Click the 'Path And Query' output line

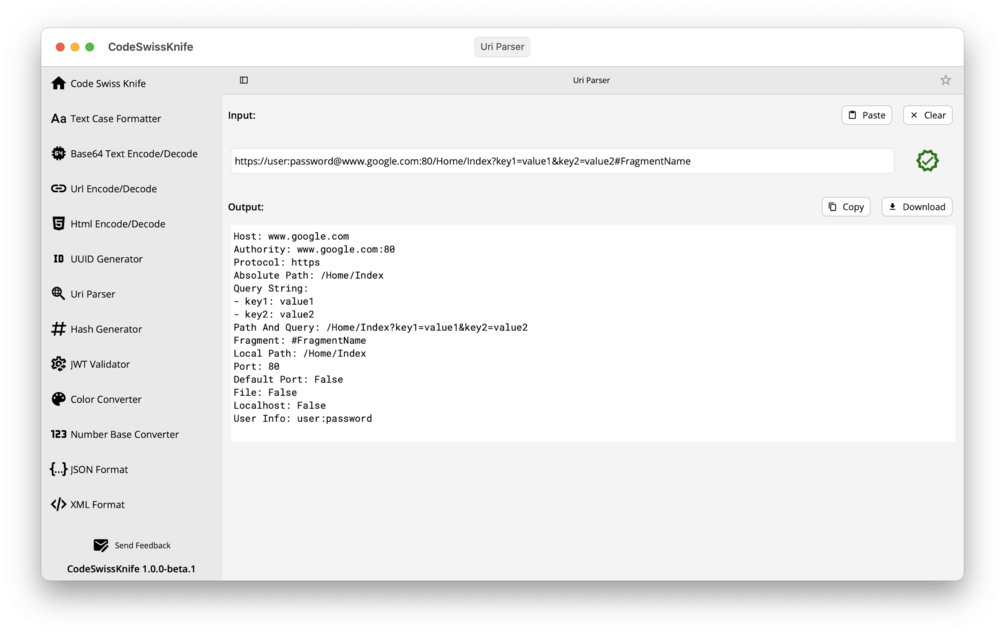coord(381,327)
